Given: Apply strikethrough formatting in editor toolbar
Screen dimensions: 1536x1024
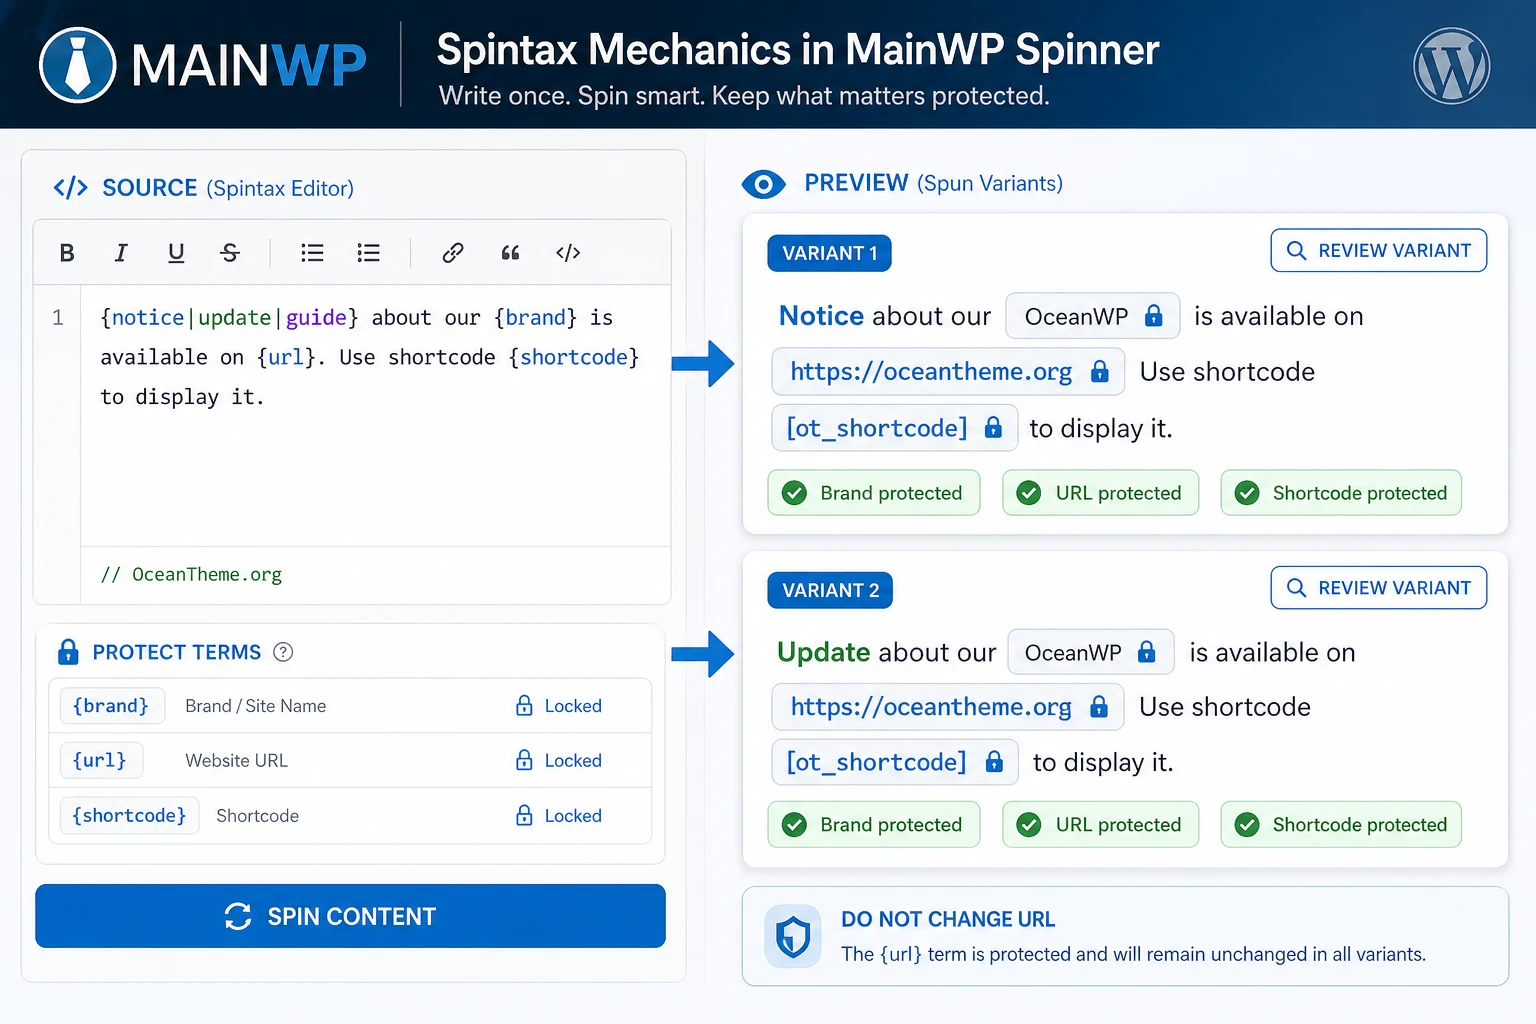Looking at the screenshot, I should [x=230, y=253].
